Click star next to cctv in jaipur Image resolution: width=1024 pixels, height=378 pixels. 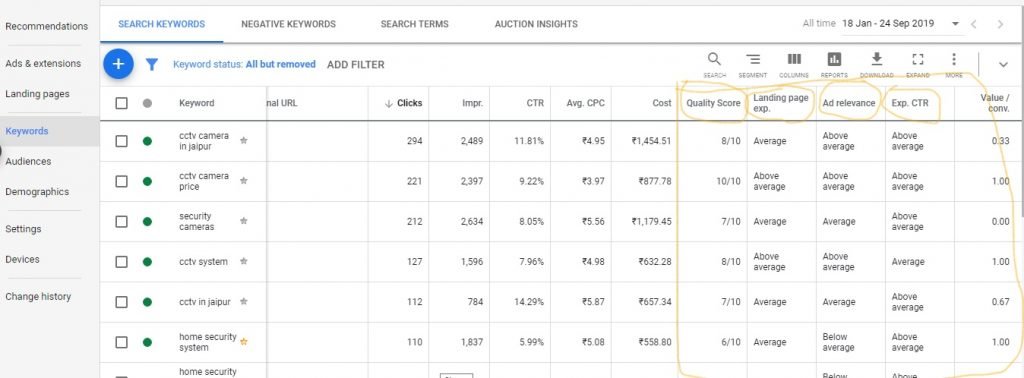click(x=244, y=302)
